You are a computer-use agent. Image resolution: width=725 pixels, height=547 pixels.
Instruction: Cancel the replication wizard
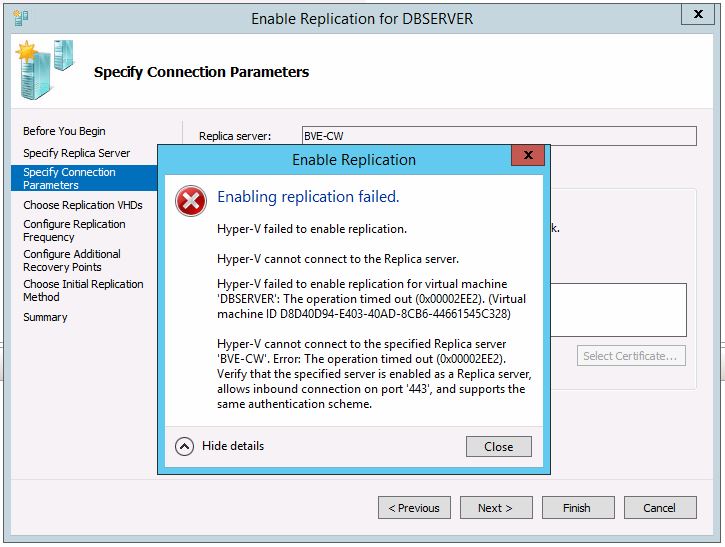click(x=660, y=508)
